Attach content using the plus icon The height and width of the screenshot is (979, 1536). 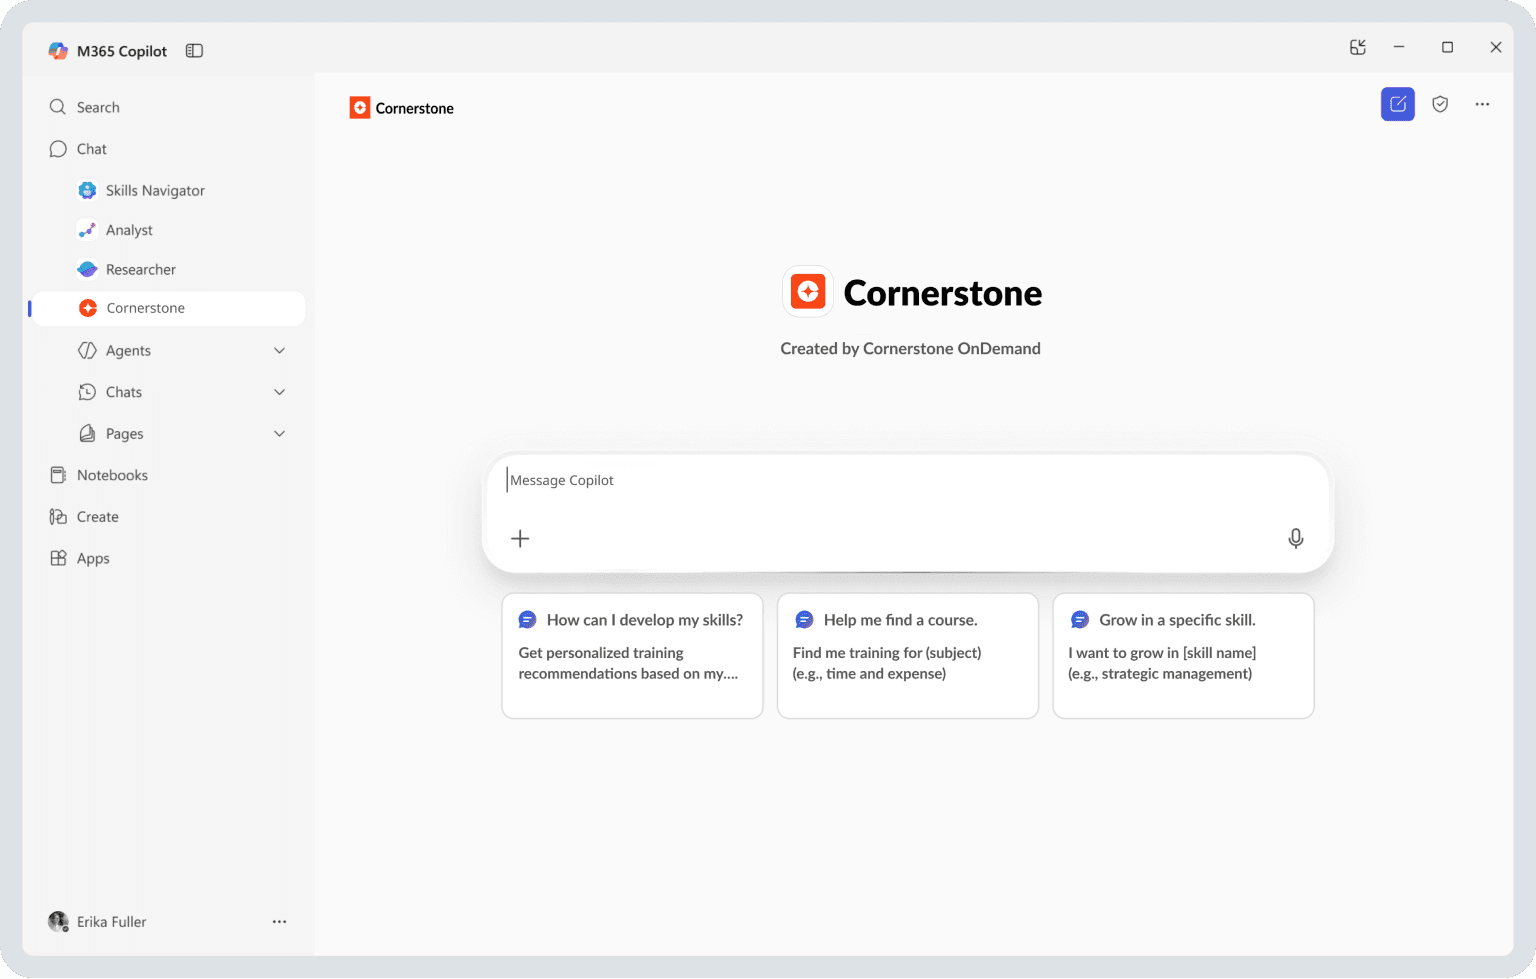tap(520, 538)
